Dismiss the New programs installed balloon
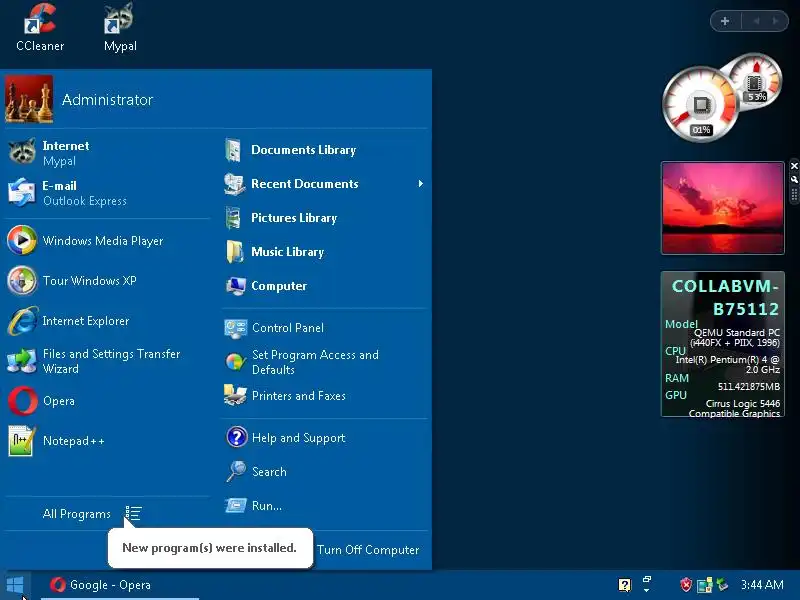 (210, 548)
